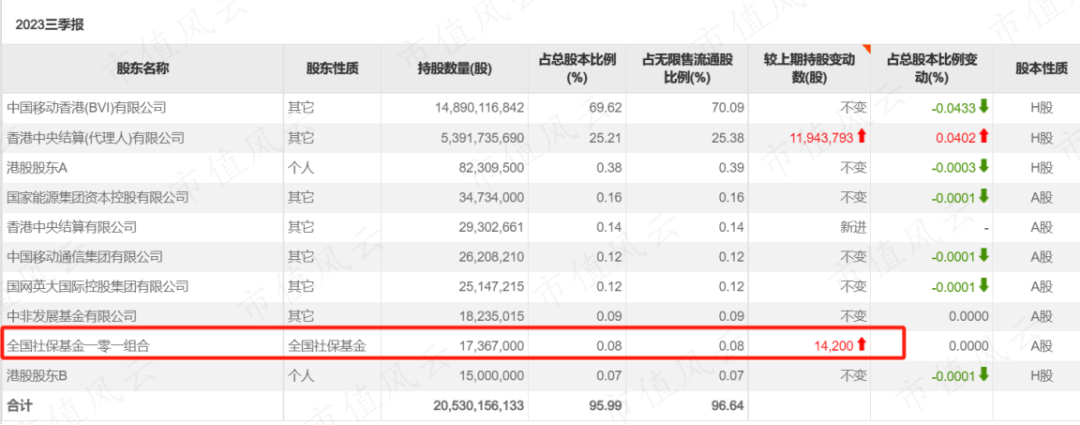
Task: Click total holding 20,530,156,133
Action: 479,406
